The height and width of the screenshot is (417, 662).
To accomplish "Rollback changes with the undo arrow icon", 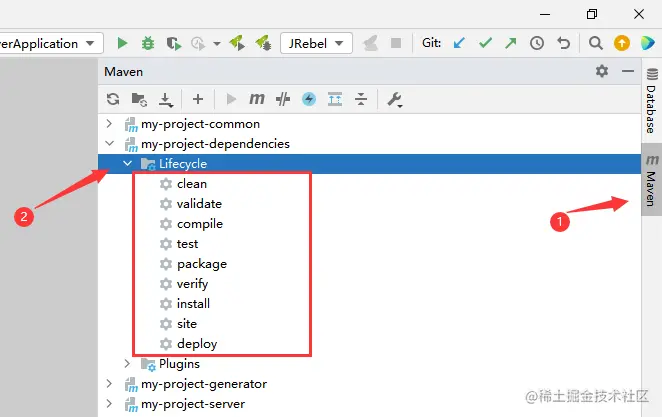I will pos(563,43).
